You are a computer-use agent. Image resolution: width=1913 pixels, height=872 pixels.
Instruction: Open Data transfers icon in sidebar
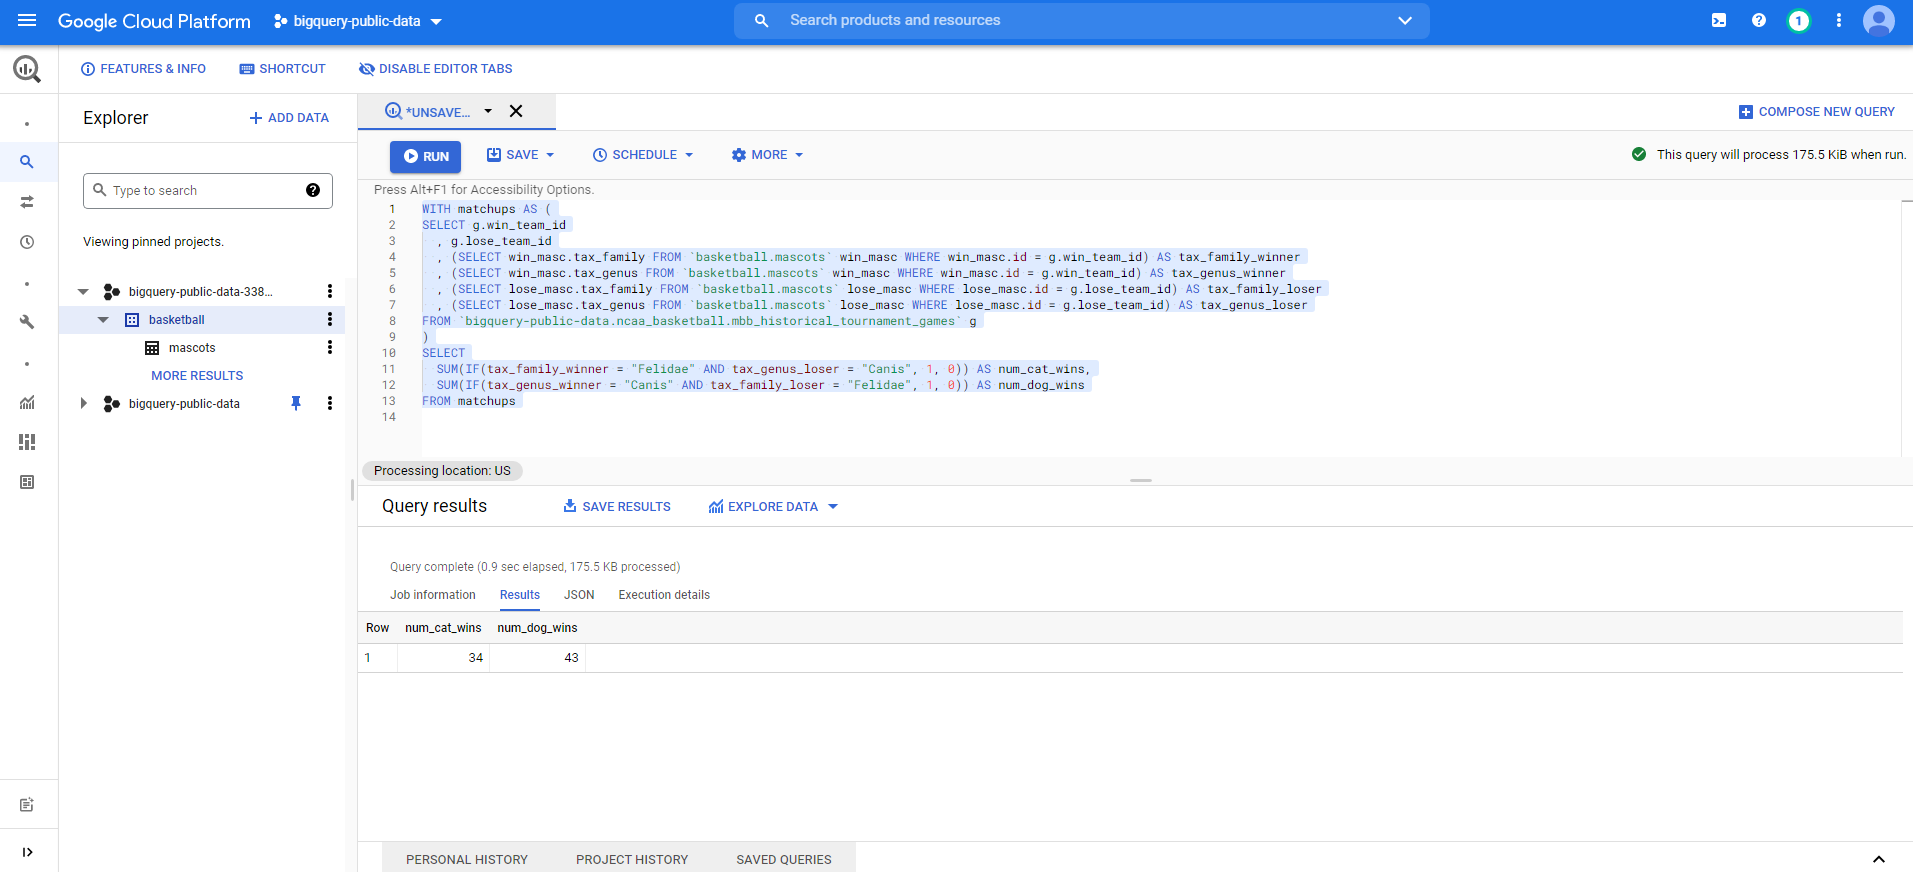coord(27,202)
